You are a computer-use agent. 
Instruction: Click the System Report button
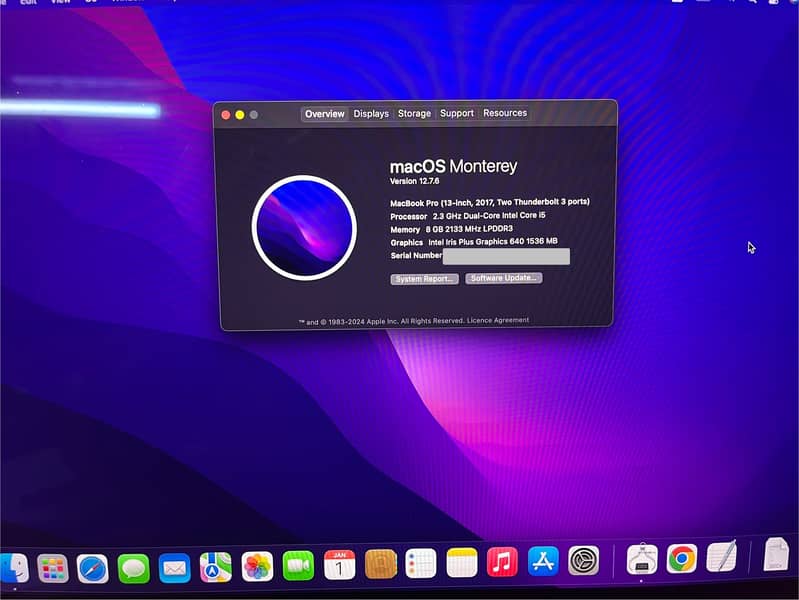pos(424,279)
